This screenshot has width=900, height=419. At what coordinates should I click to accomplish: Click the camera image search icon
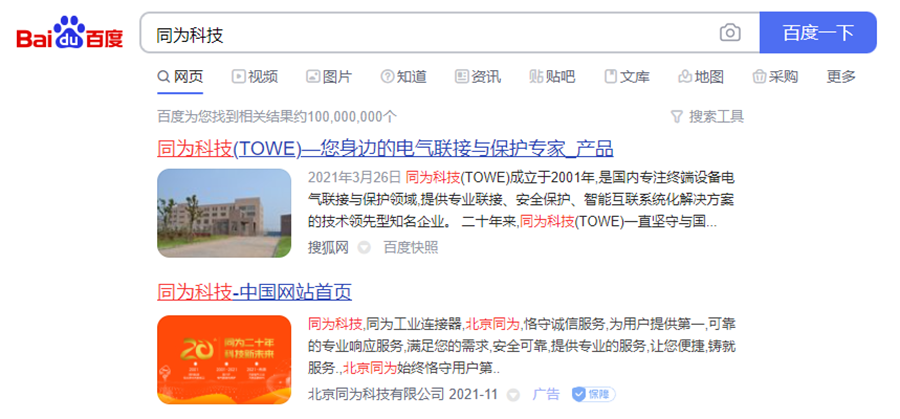[x=730, y=33]
